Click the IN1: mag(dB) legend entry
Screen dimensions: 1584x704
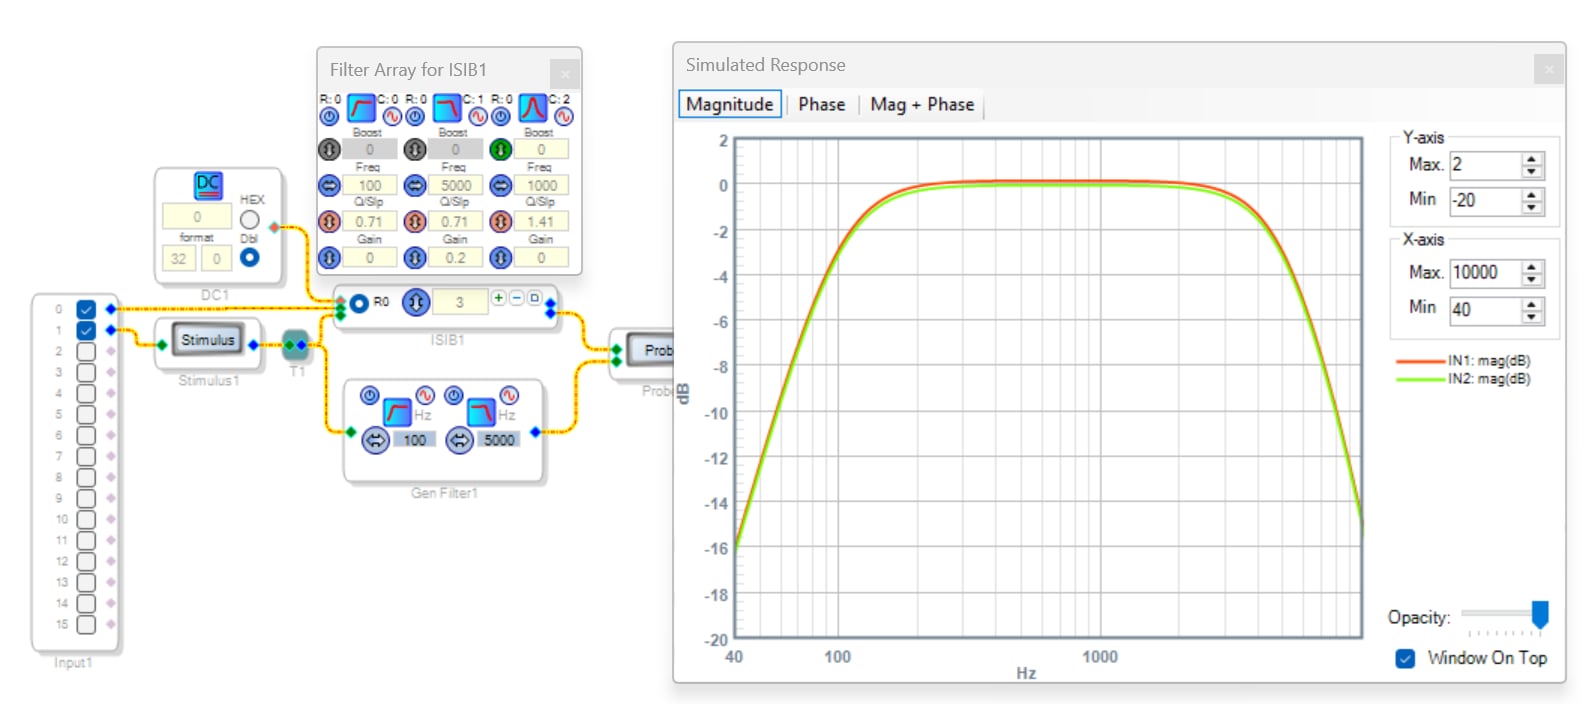point(1463,360)
